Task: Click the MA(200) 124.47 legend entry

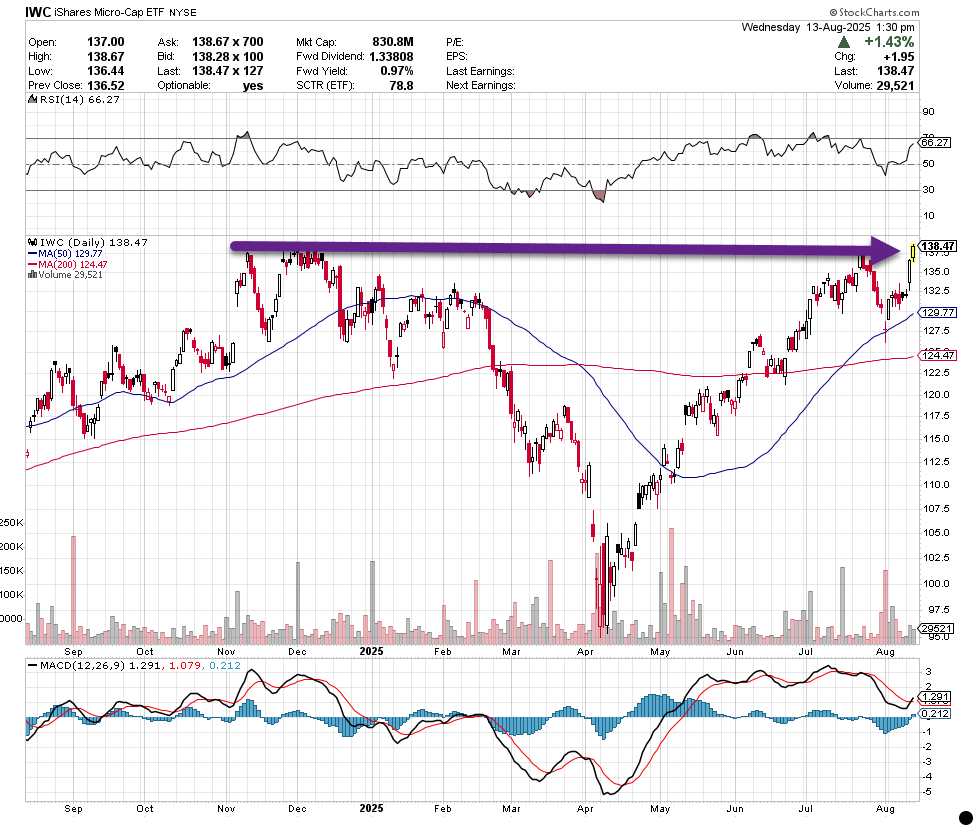Action: click(x=73, y=265)
